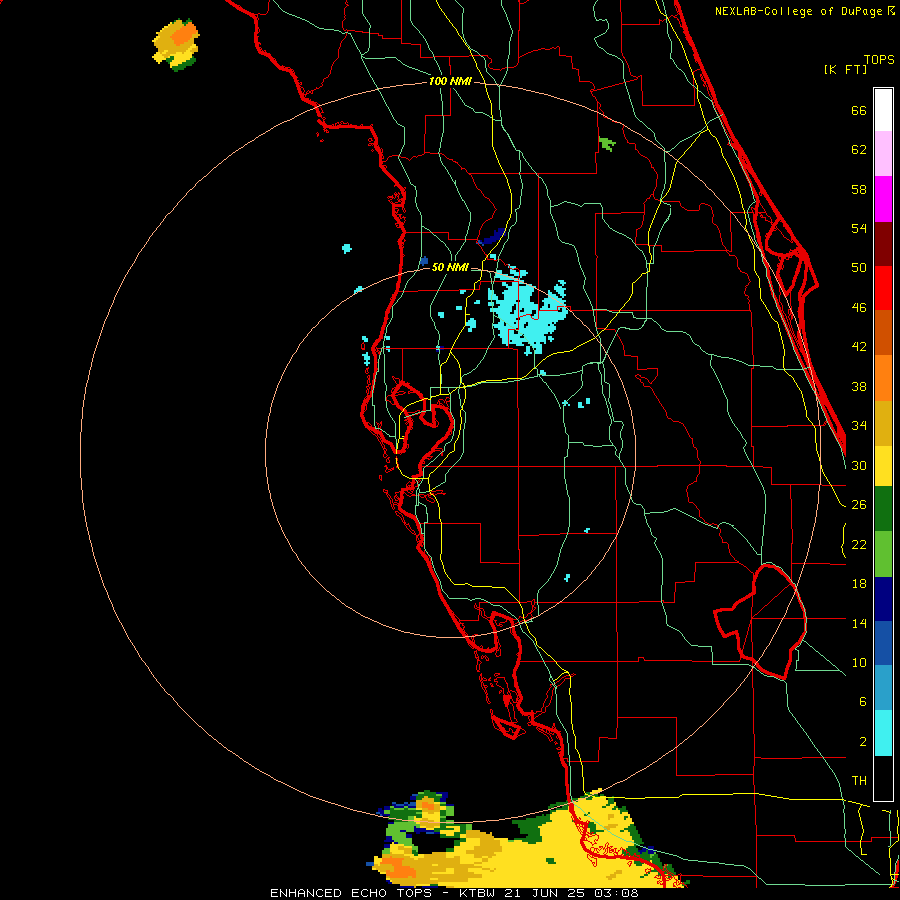
Task: Click the legend value 26
Action: (859, 505)
